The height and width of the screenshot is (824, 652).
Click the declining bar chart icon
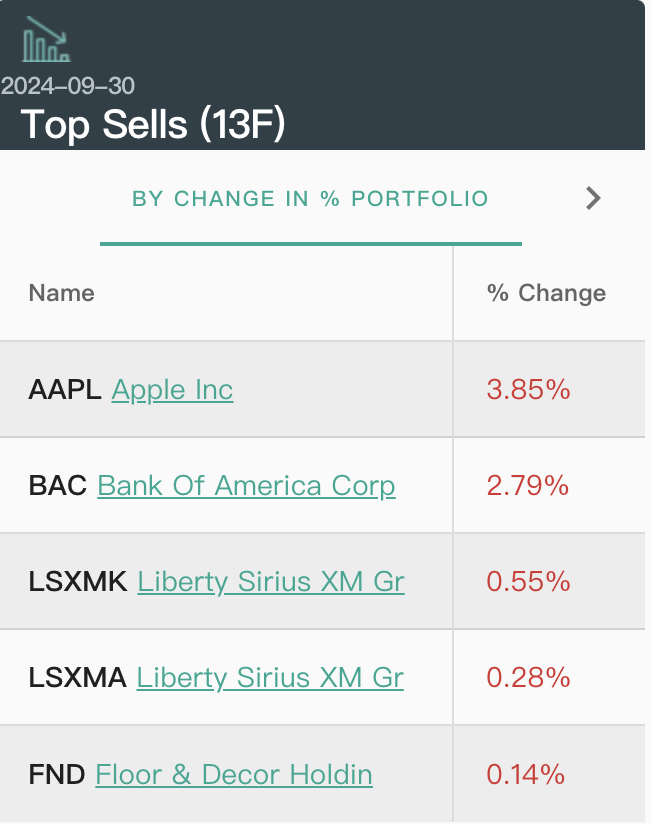tap(46, 40)
